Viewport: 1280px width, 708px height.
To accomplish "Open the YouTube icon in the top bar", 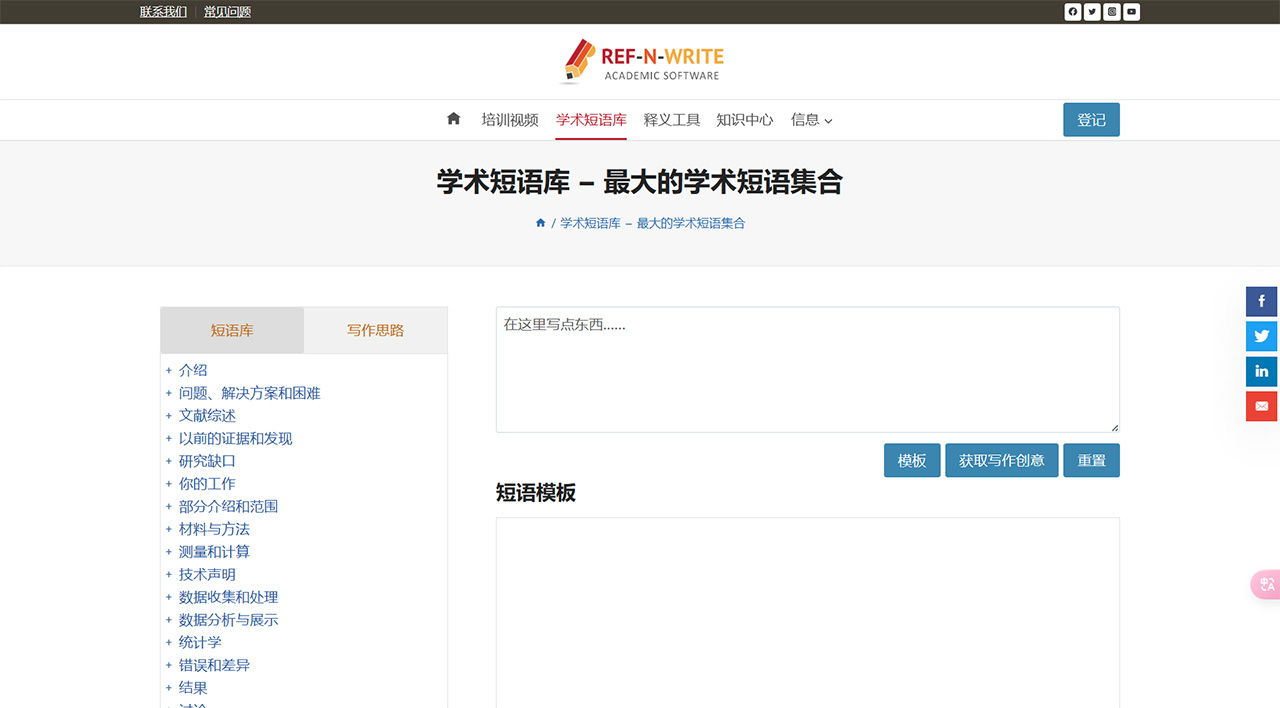I will pyautogui.click(x=1131, y=11).
